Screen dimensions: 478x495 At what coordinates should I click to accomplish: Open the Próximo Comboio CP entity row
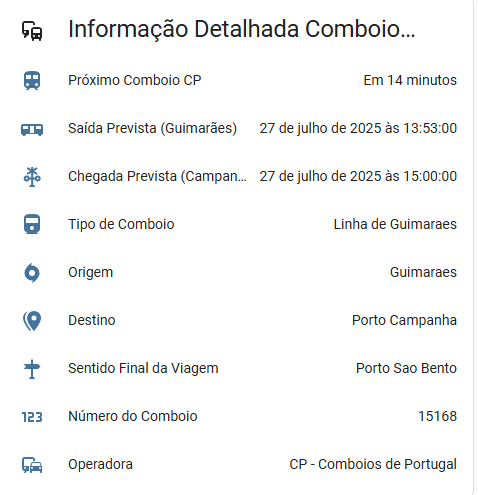coord(239,80)
